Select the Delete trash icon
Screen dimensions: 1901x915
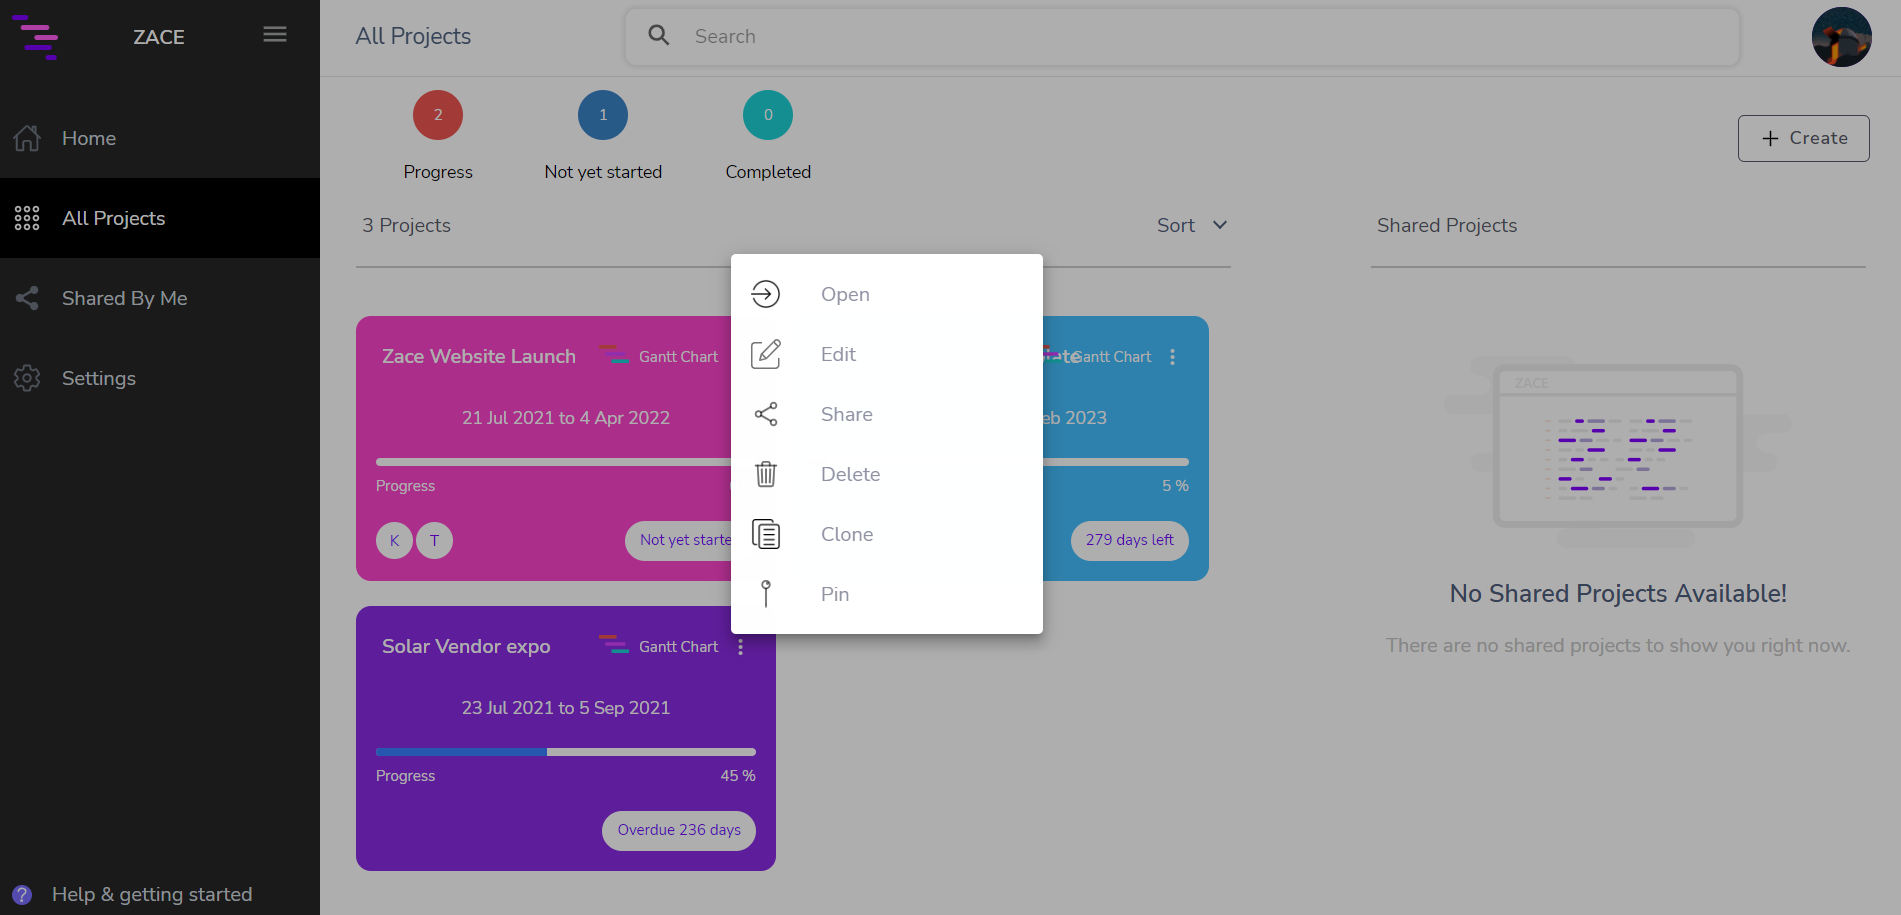coord(766,474)
